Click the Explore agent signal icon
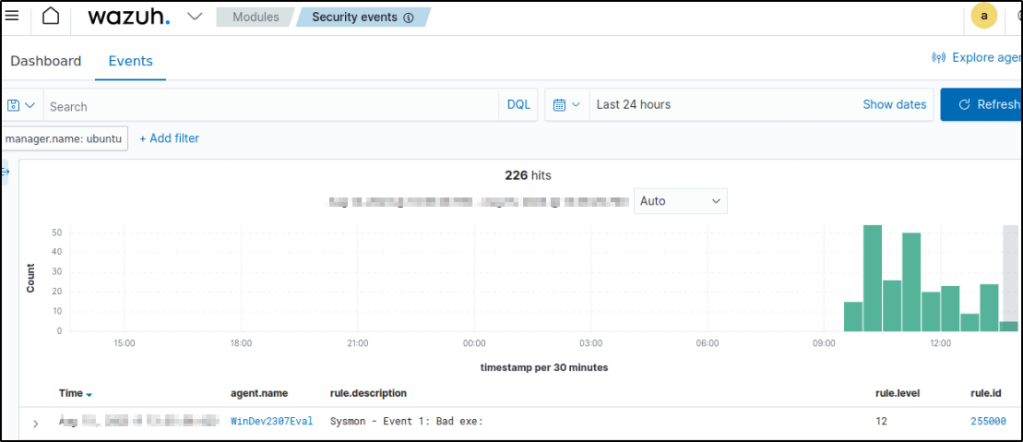Viewport: 1023px width, 442px height. click(938, 58)
